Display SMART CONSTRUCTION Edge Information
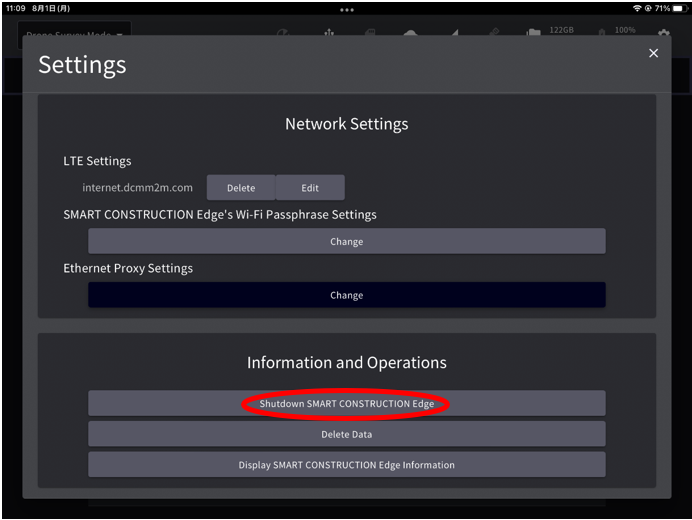692x520 pixels. (346, 464)
